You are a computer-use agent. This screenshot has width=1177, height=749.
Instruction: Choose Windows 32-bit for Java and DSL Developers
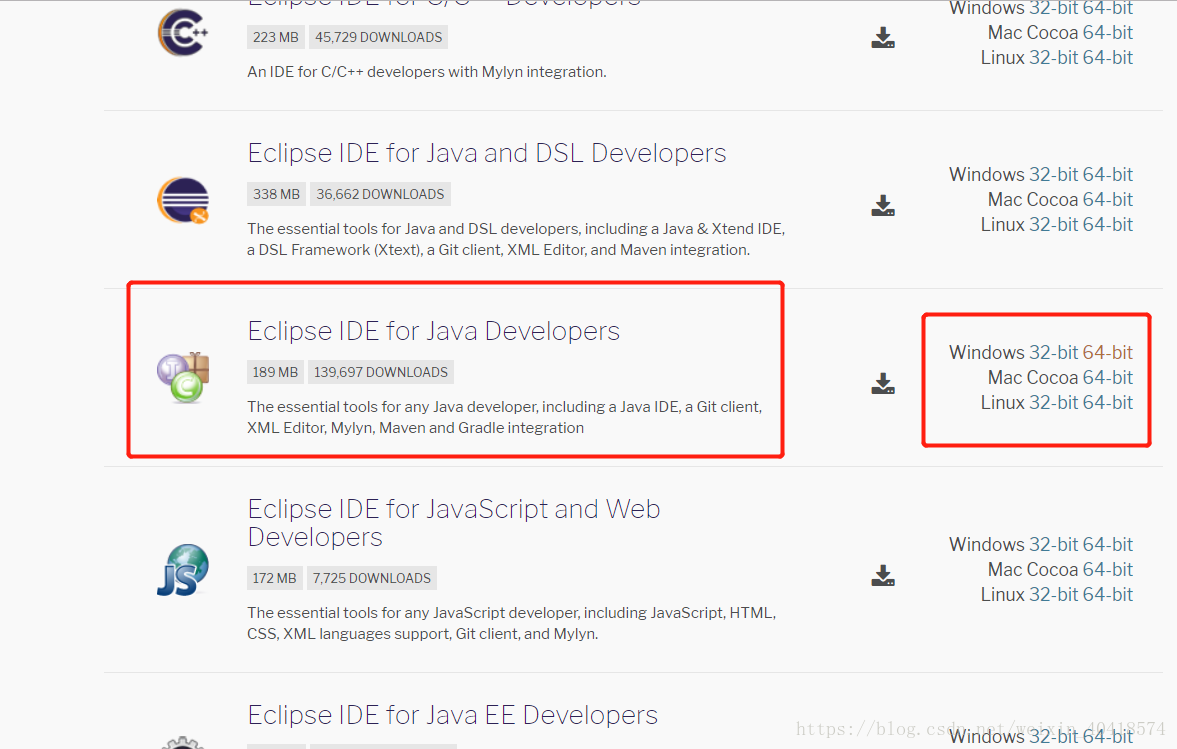pos(1053,175)
